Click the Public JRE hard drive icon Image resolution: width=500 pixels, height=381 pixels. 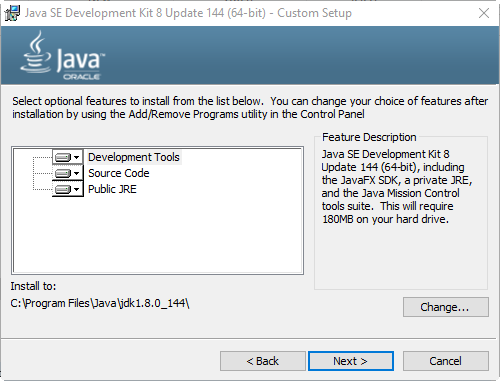pyautogui.click(x=63, y=189)
